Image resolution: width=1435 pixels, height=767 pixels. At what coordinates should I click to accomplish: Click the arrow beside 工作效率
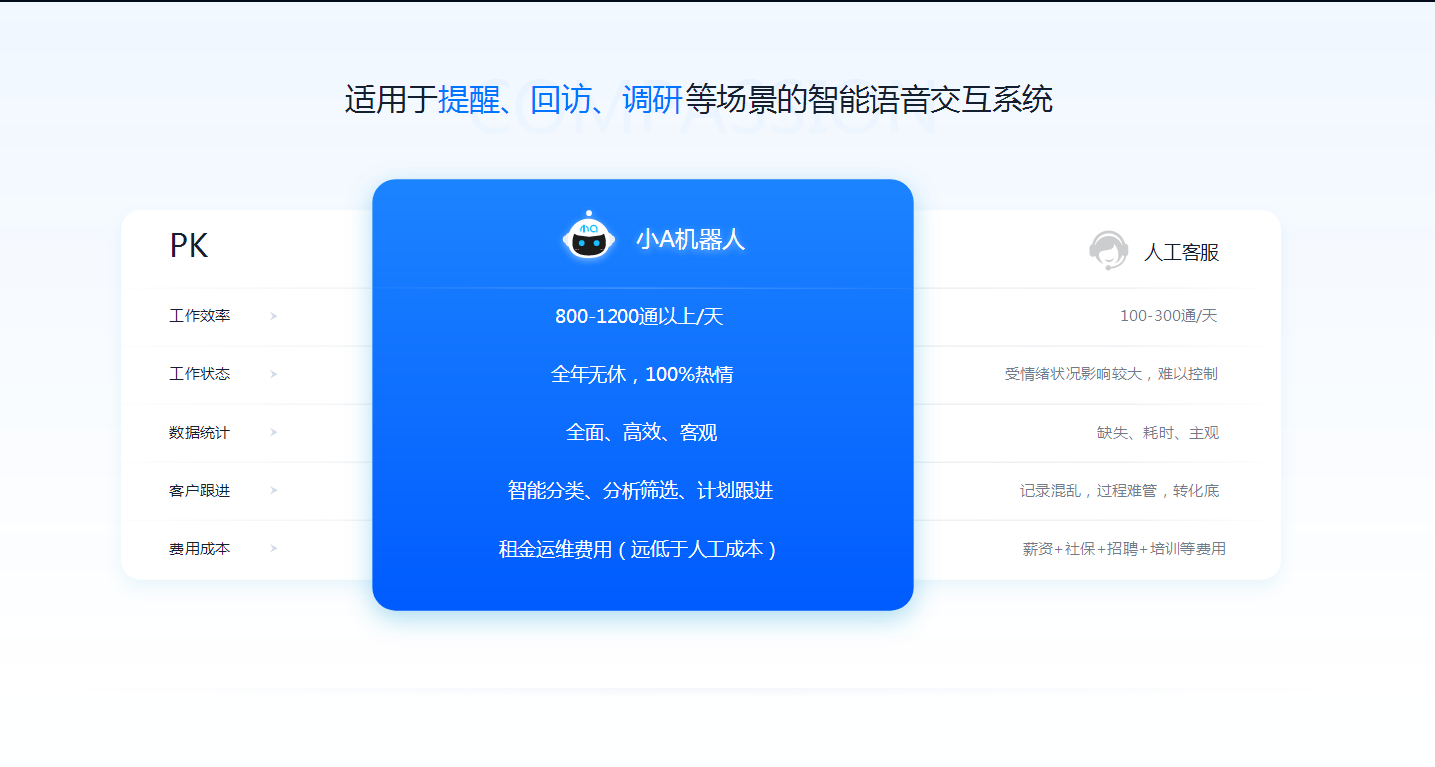click(x=274, y=316)
